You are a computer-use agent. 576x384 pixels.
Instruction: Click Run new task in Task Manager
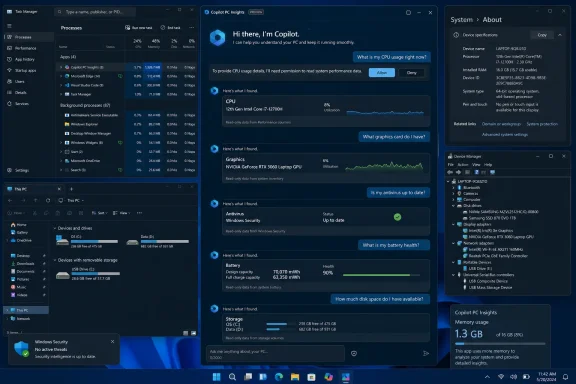138,28
